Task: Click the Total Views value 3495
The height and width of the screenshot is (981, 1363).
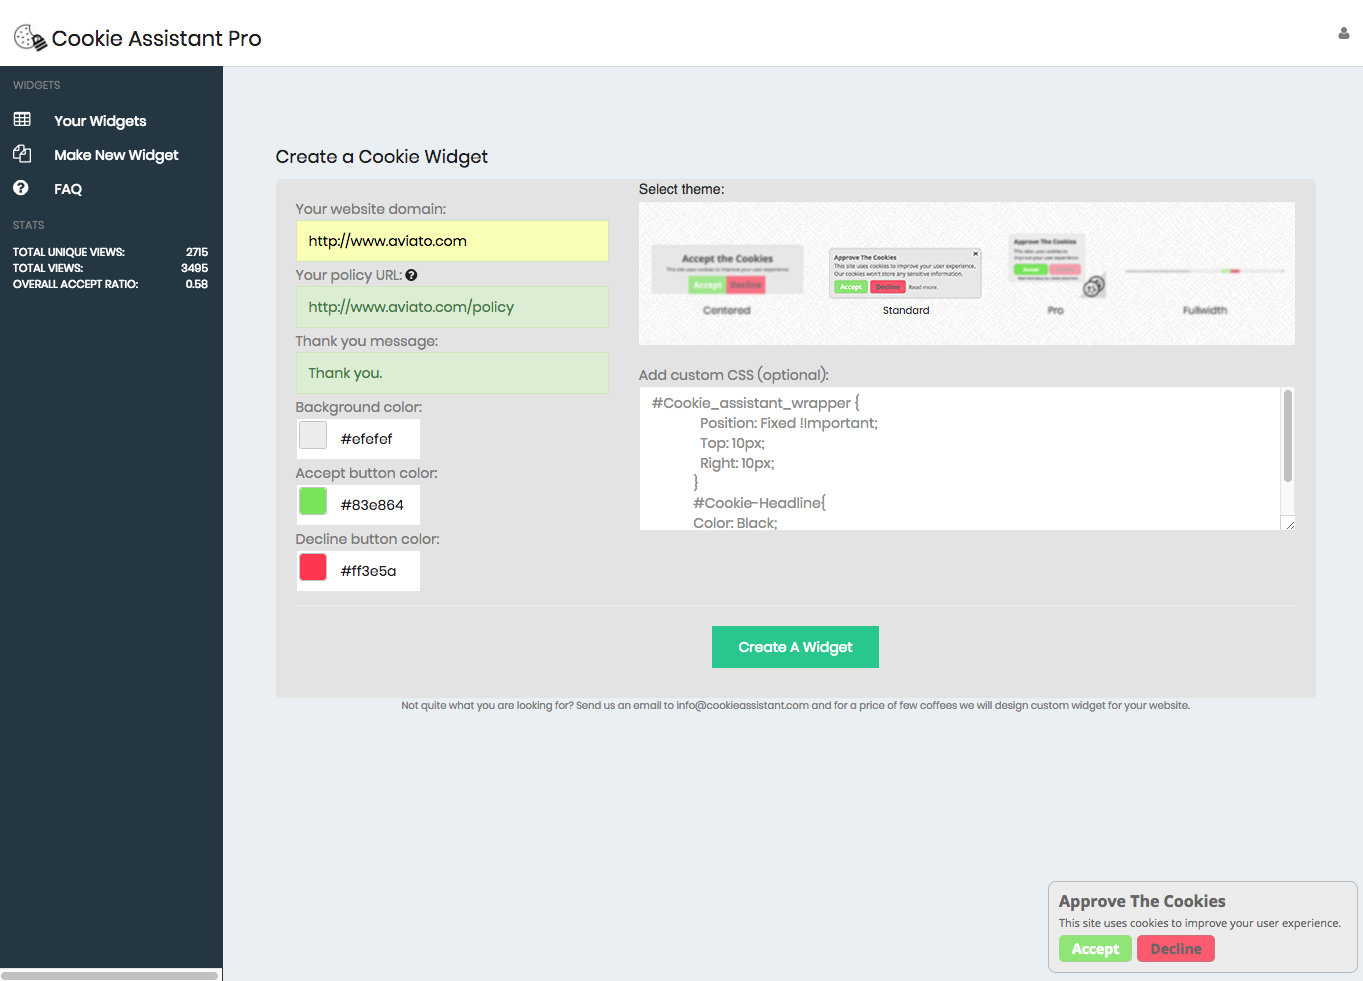Action: pos(195,268)
